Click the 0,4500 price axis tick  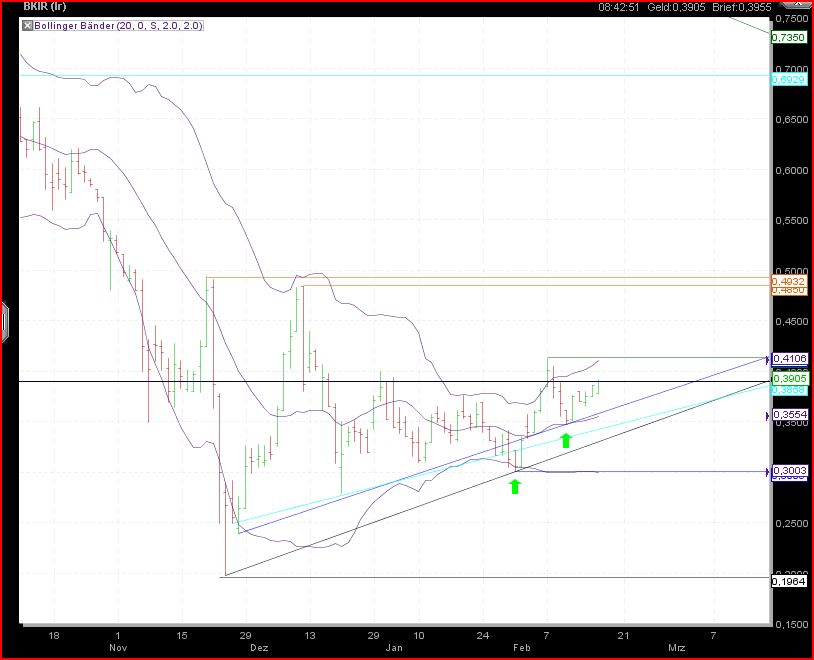pos(791,321)
